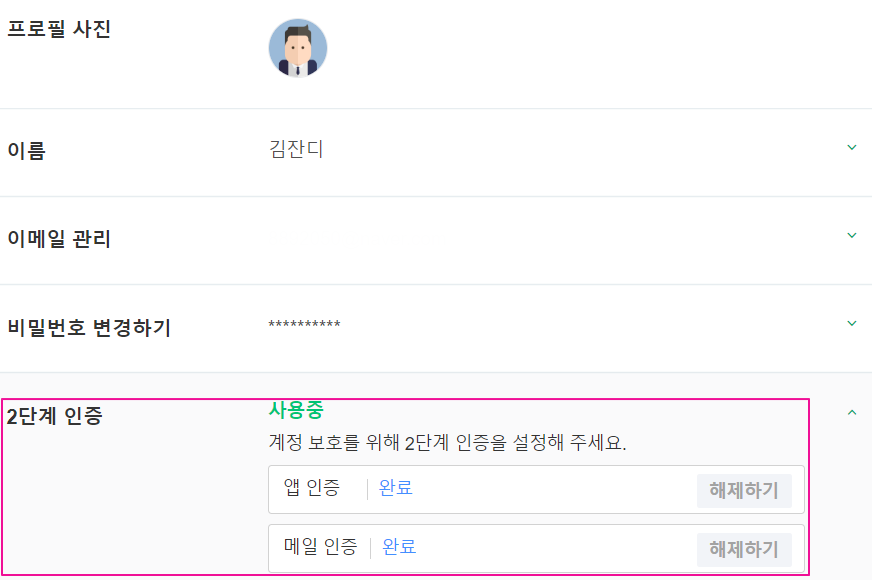The height and width of the screenshot is (580, 872).
Task: Click the name value 김잔디
Action: click(296, 150)
